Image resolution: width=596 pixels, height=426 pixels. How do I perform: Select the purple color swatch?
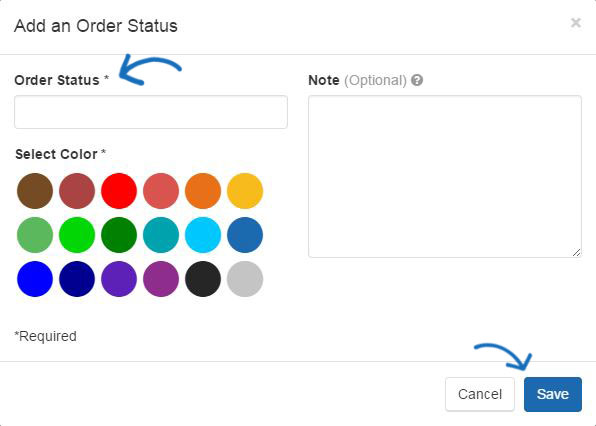[x=119, y=279]
